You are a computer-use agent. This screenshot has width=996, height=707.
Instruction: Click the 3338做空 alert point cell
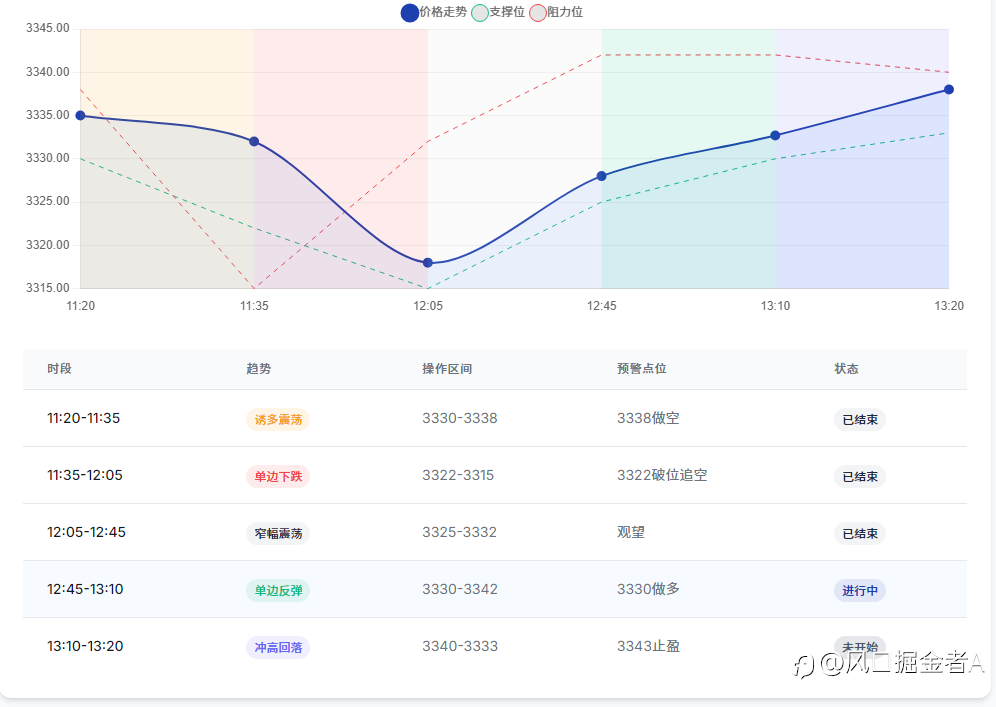click(648, 418)
